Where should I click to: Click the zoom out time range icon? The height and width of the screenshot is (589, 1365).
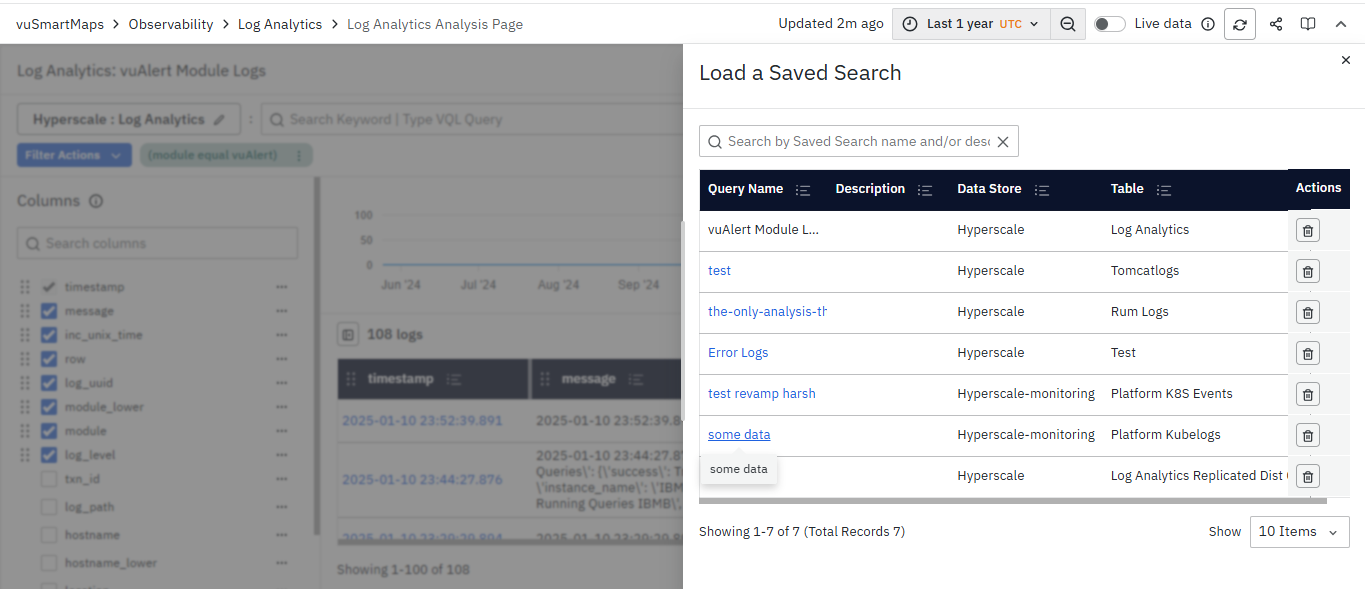[1068, 24]
